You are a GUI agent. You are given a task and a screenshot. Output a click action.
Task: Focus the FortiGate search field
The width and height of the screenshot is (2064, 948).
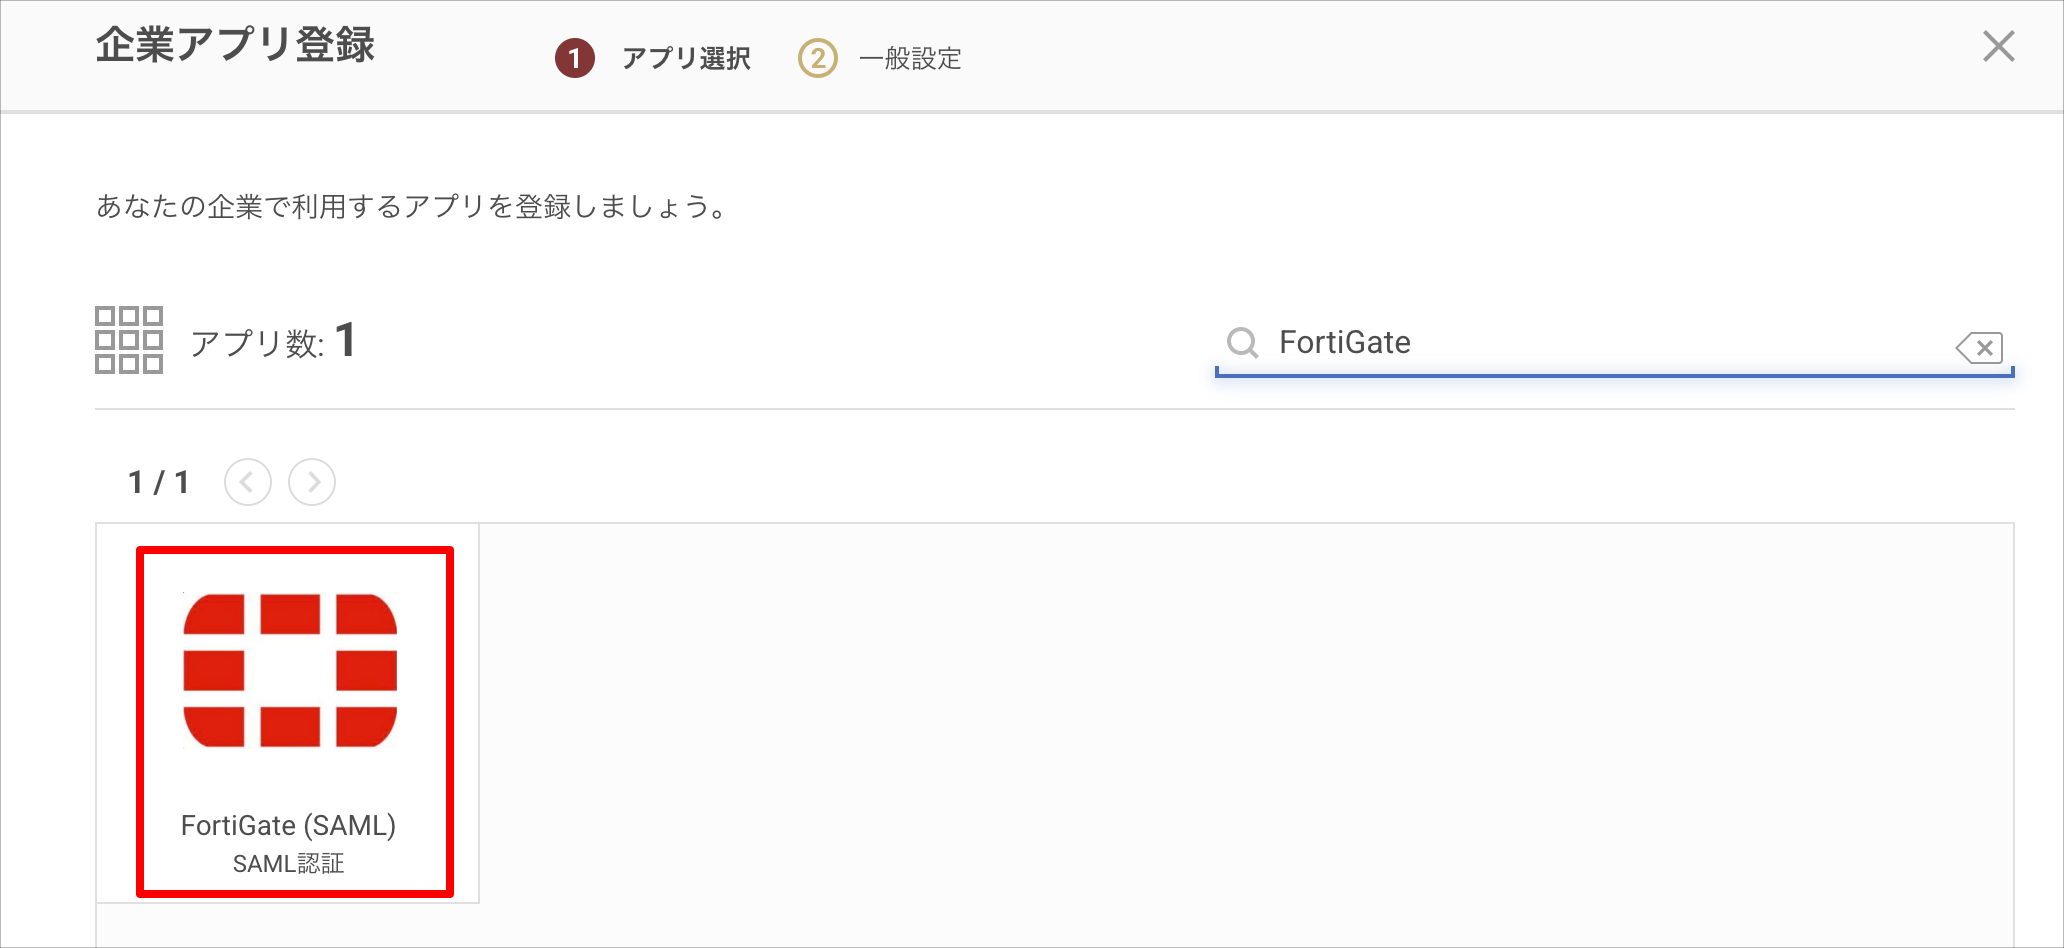(x=1614, y=343)
